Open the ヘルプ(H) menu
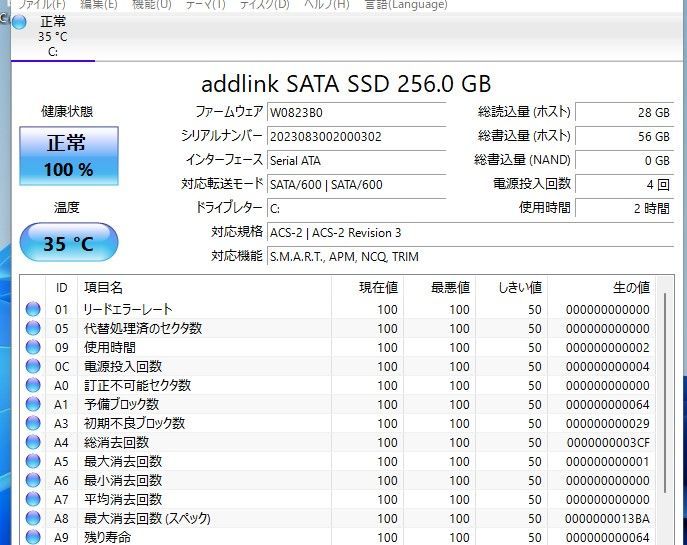 [x=327, y=4]
